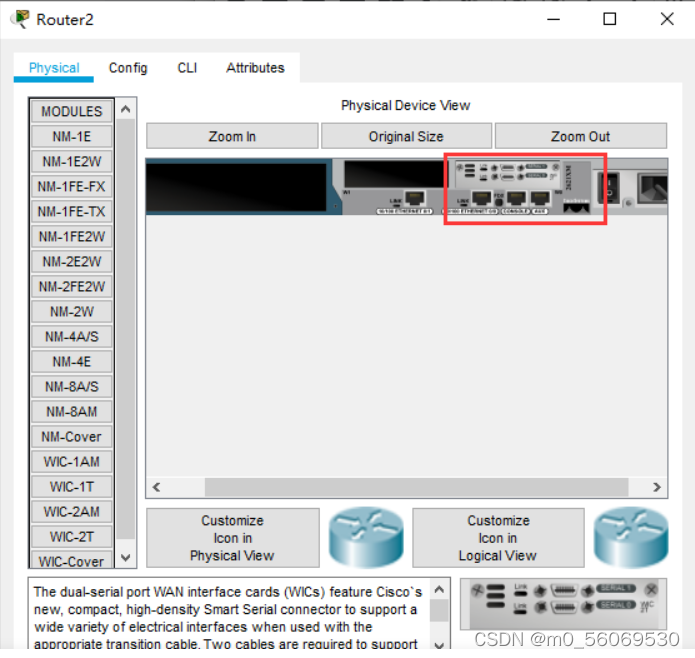
Task: Click description box scroll down arrow
Action: [439, 645]
